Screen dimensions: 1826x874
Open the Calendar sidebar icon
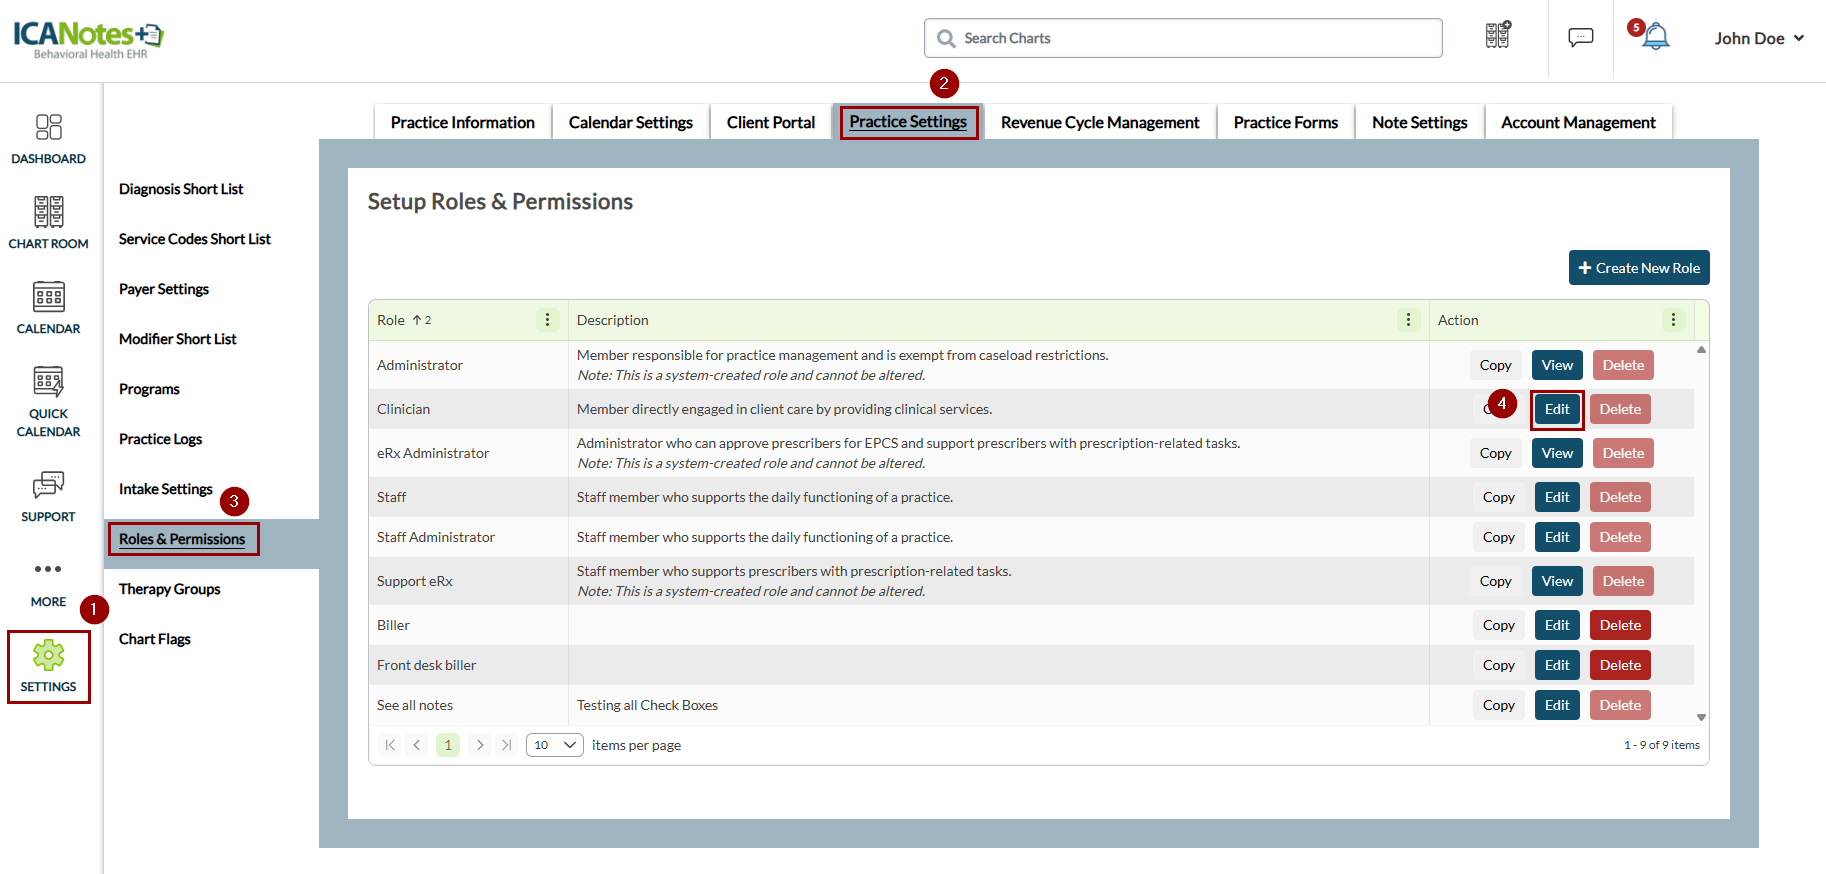click(49, 297)
